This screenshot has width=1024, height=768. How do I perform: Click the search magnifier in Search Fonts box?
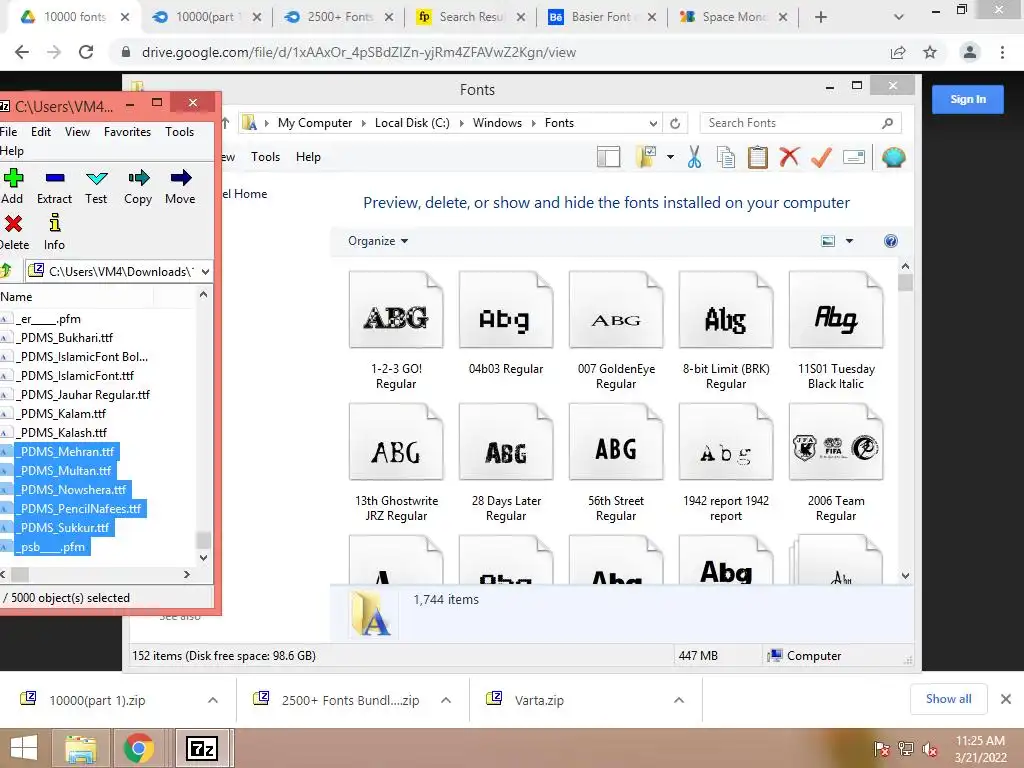point(887,123)
